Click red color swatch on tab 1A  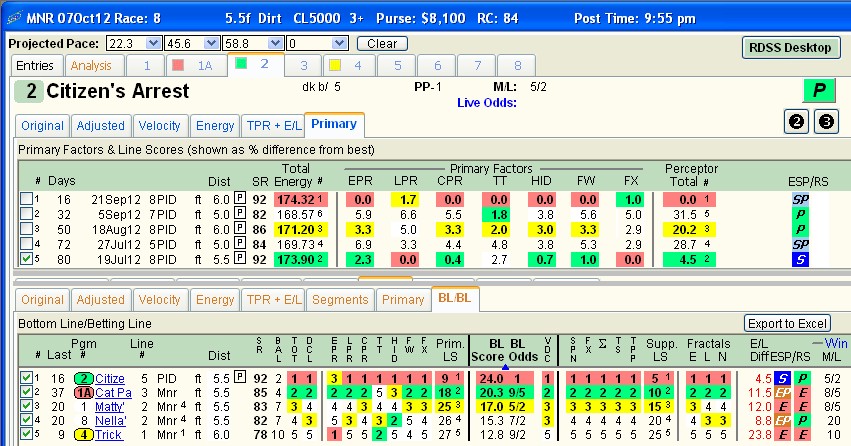177,65
